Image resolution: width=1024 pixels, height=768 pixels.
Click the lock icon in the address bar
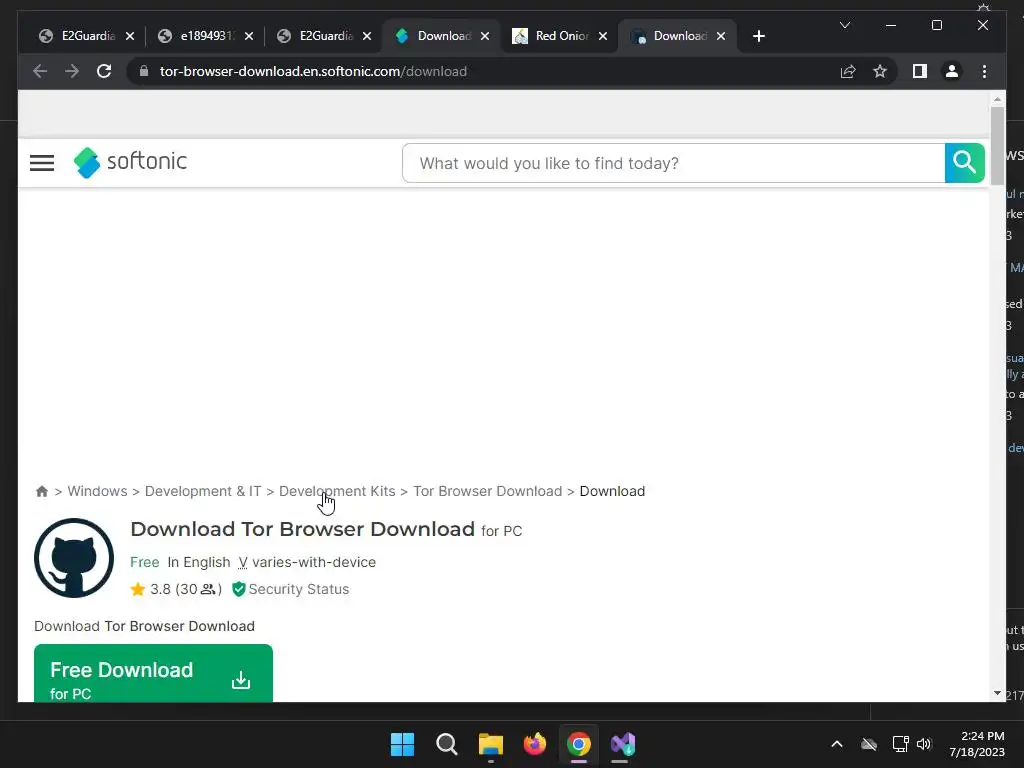click(x=144, y=71)
